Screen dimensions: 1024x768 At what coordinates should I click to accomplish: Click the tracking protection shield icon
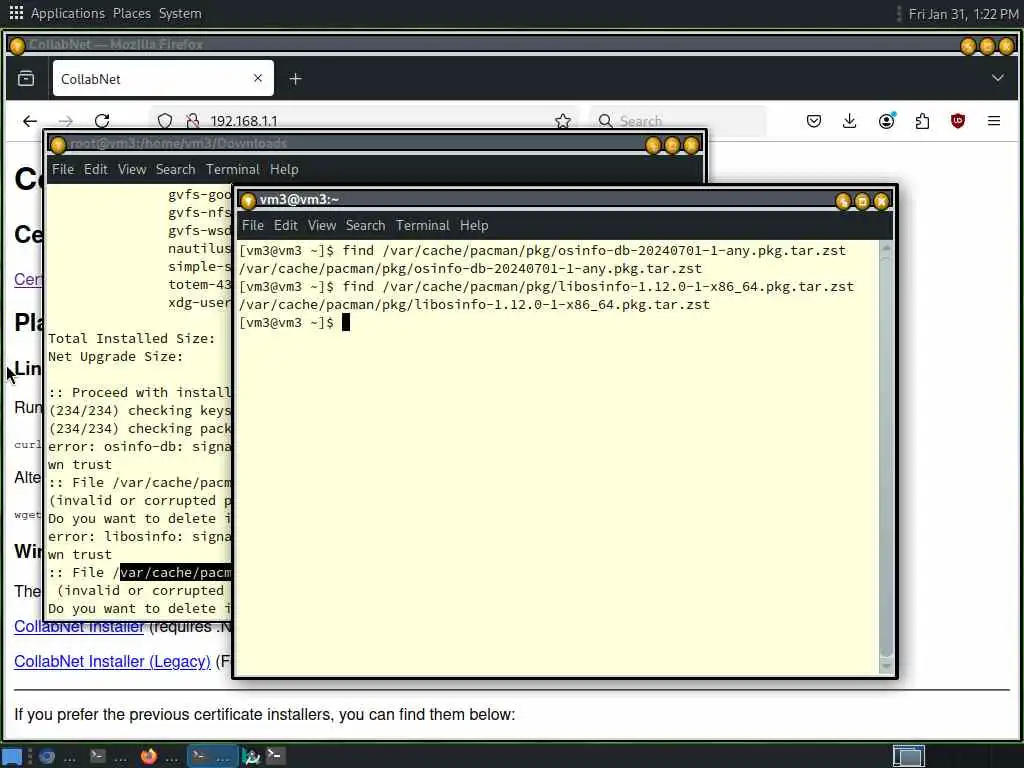pos(165,121)
